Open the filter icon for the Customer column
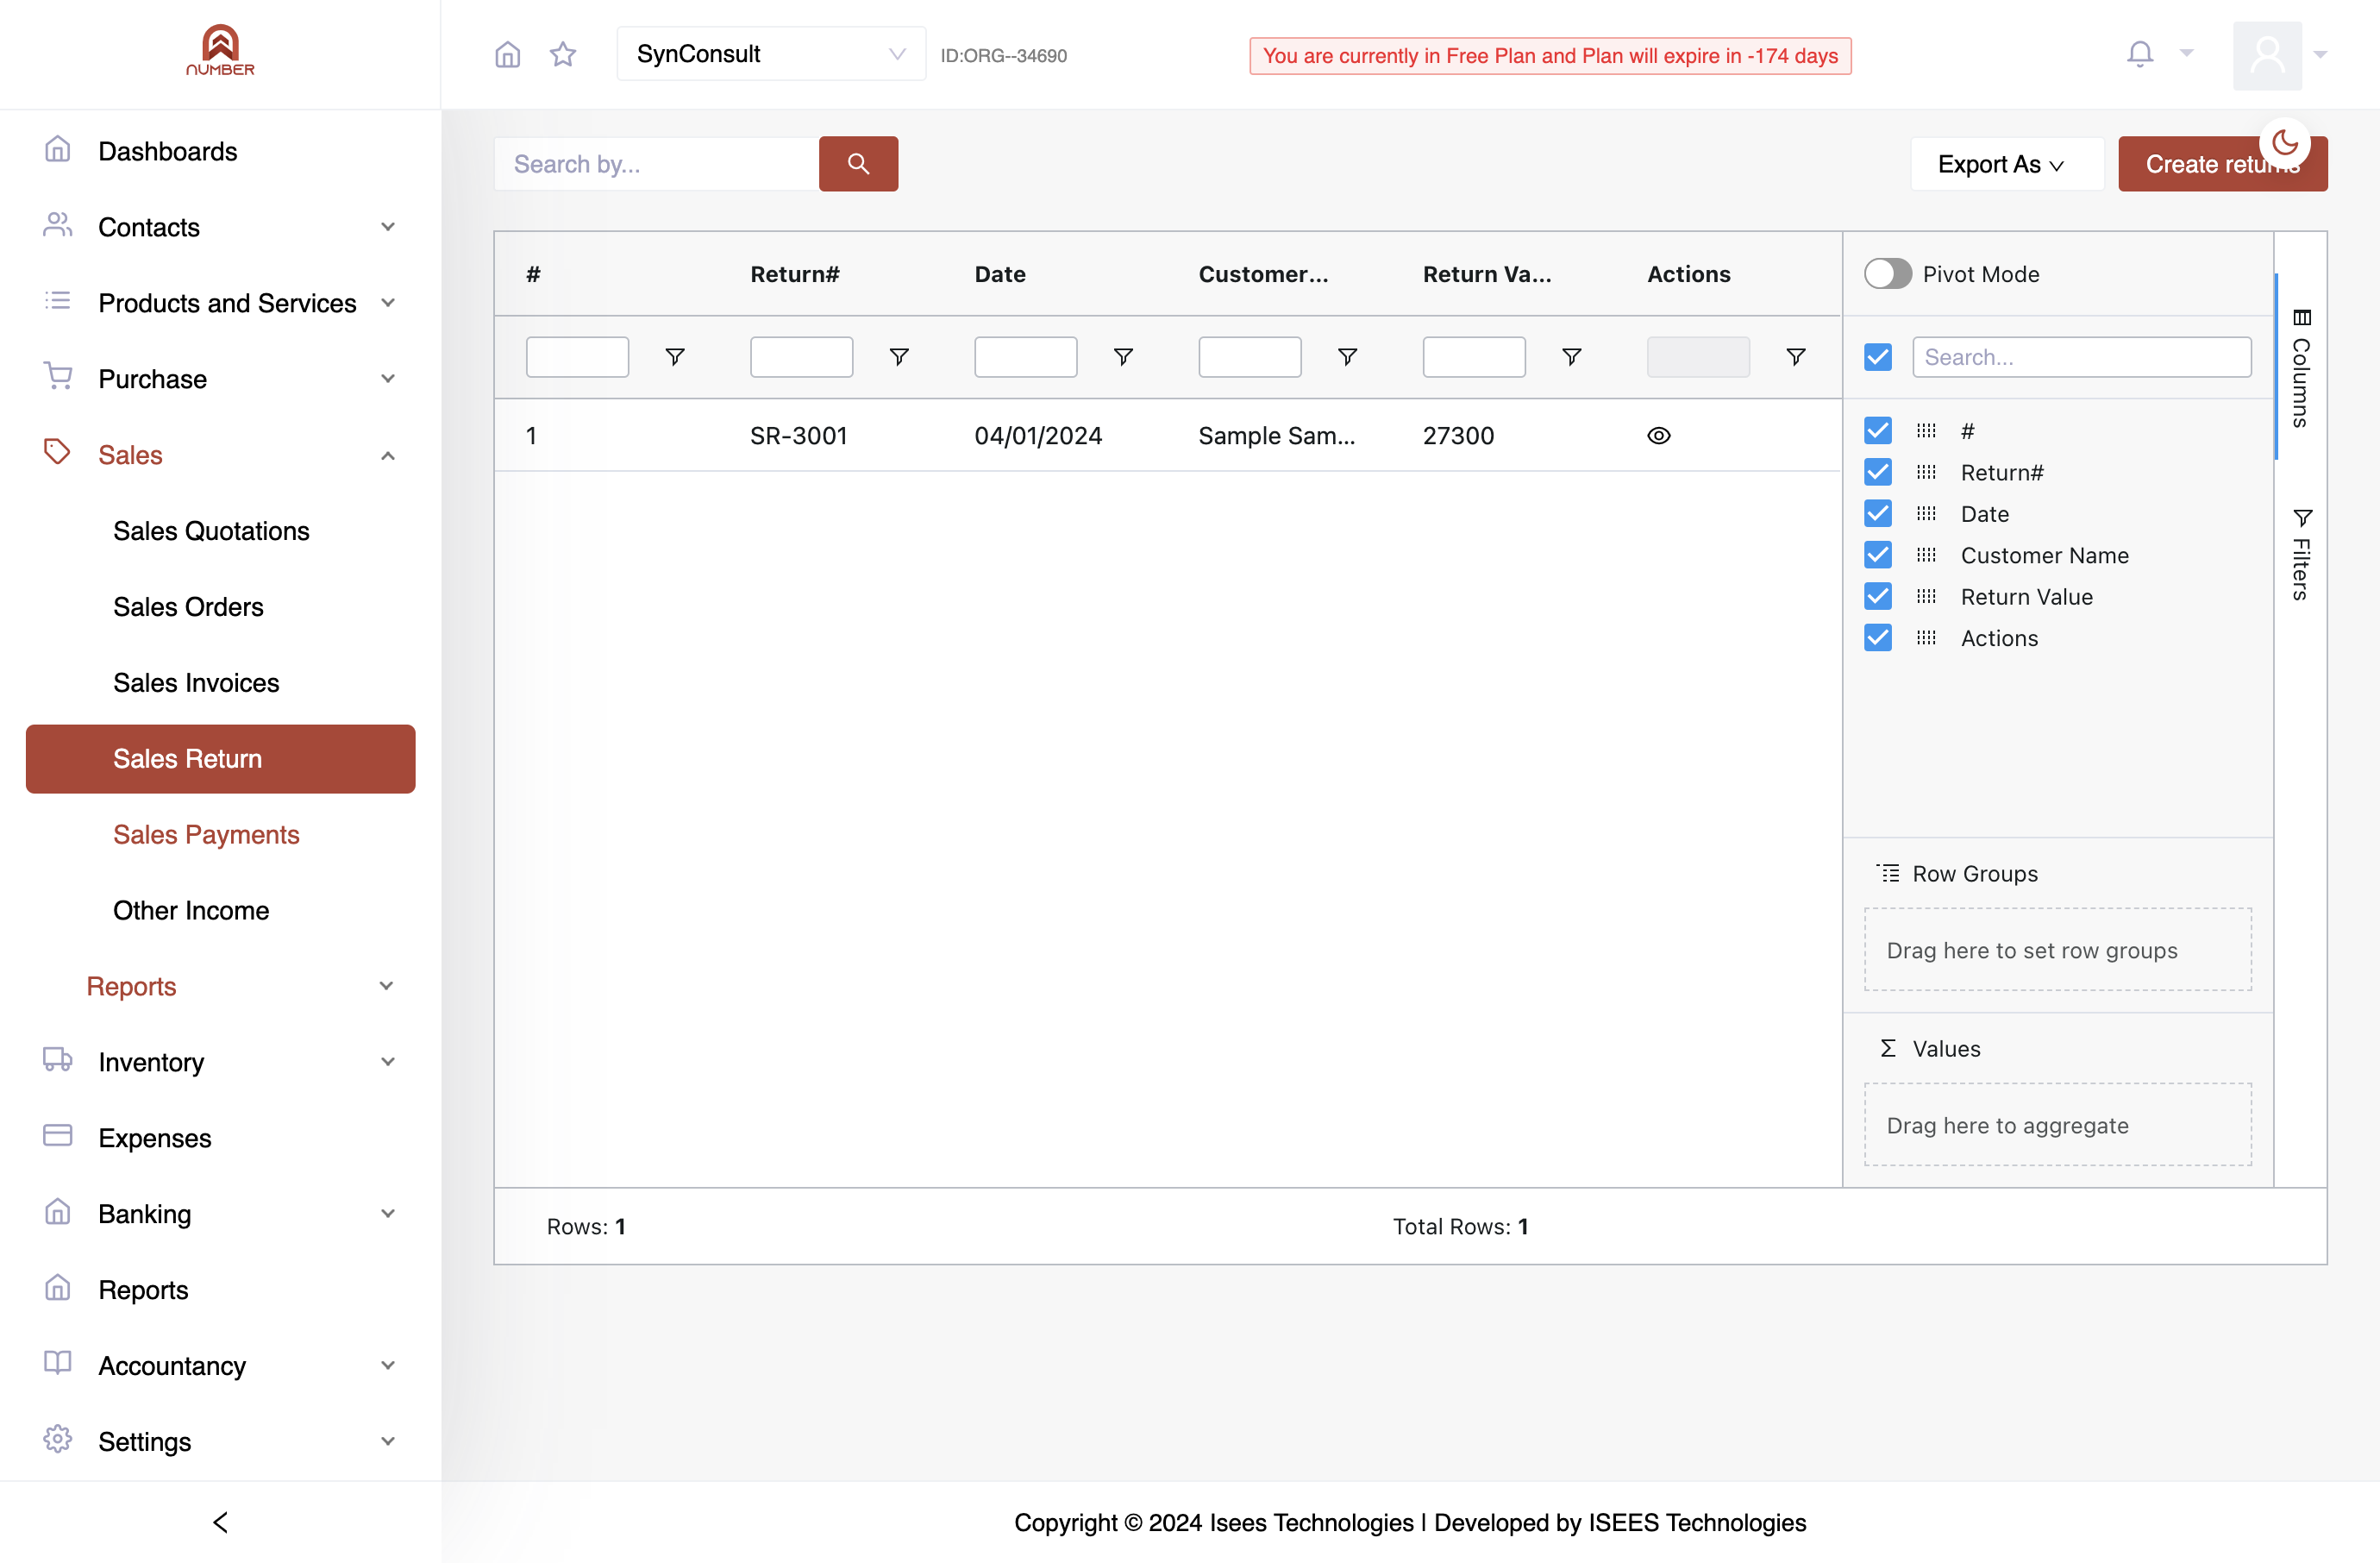 coord(1347,357)
